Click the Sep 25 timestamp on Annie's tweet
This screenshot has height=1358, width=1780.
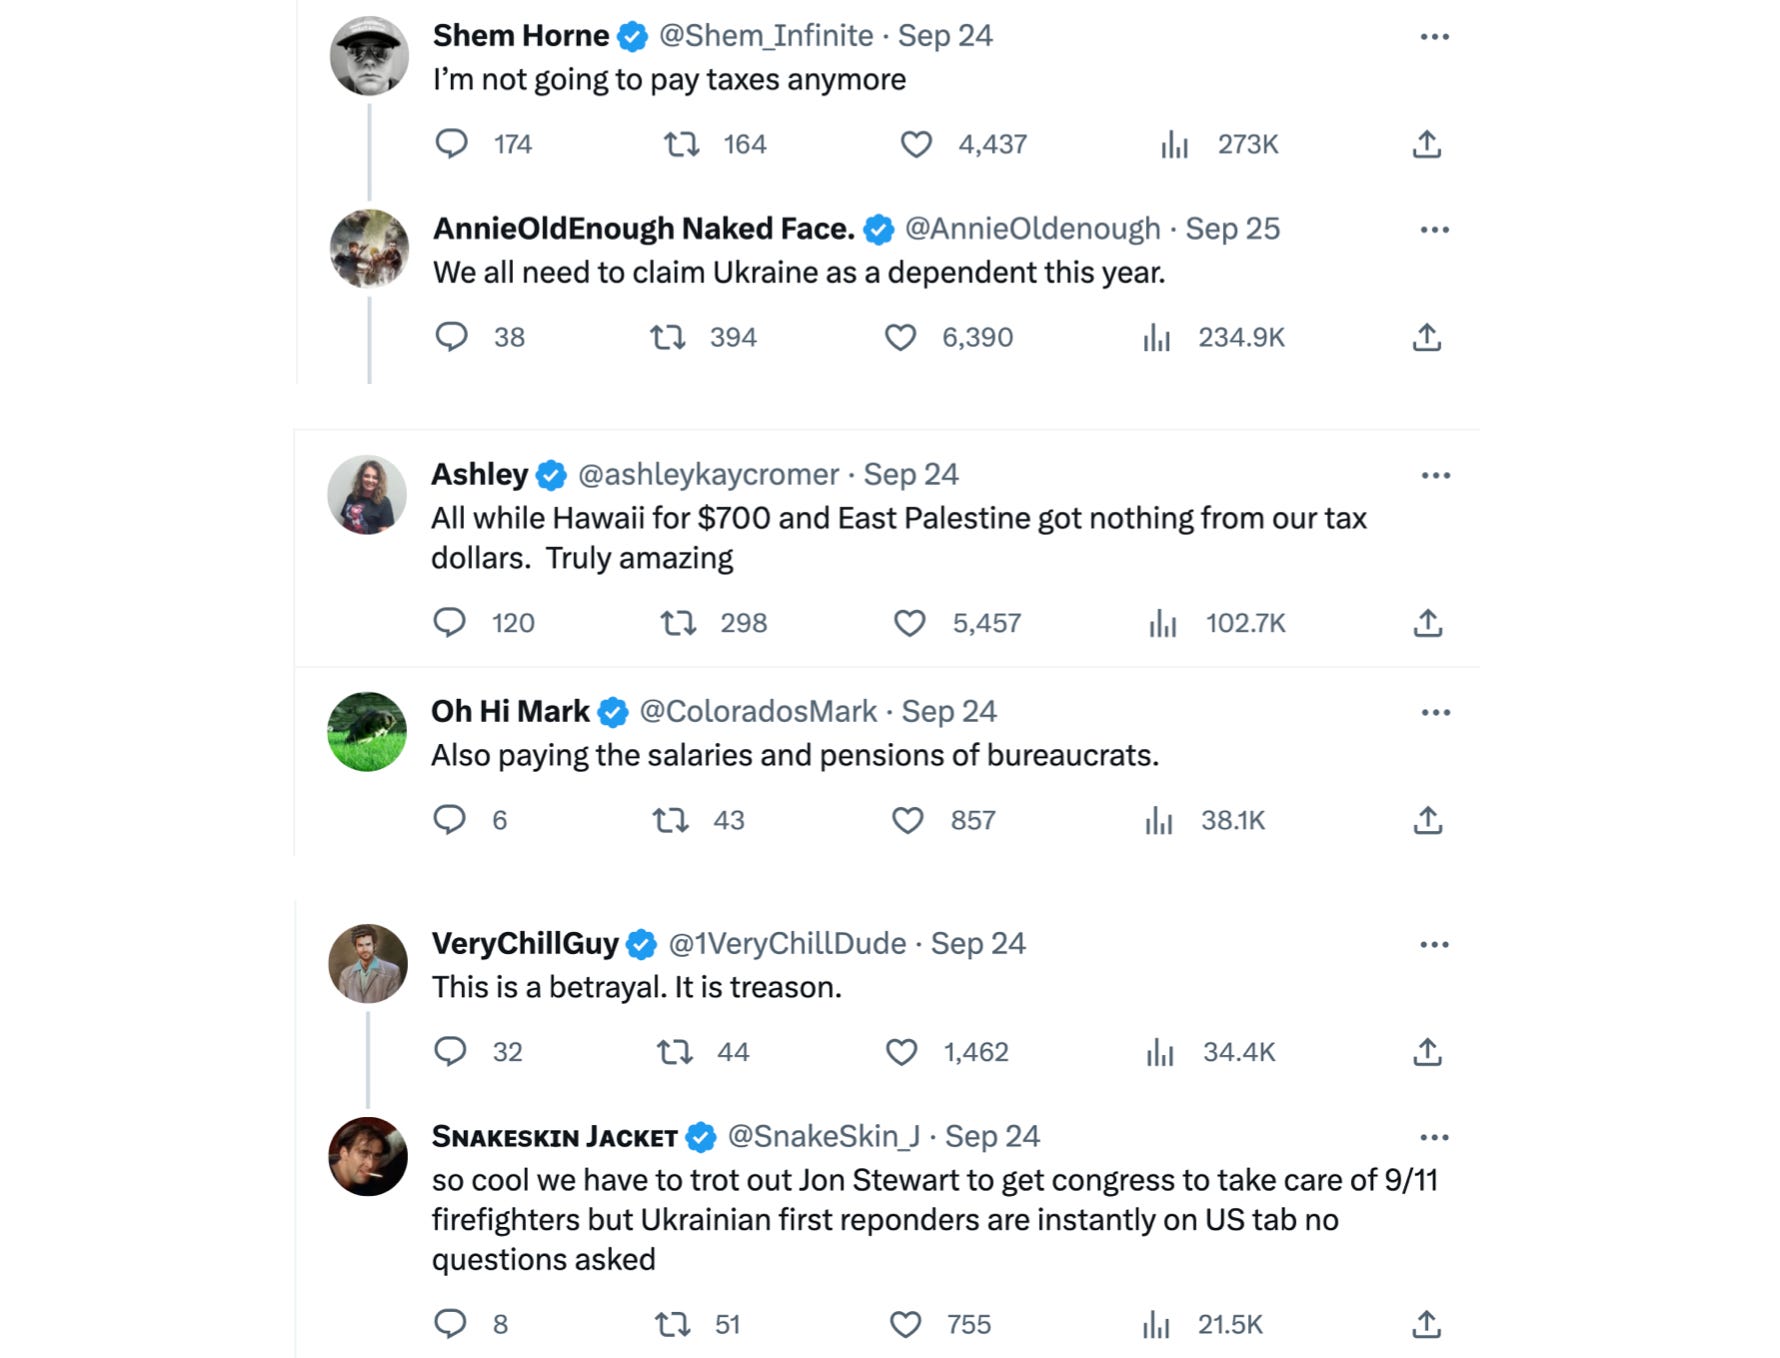click(1232, 229)
